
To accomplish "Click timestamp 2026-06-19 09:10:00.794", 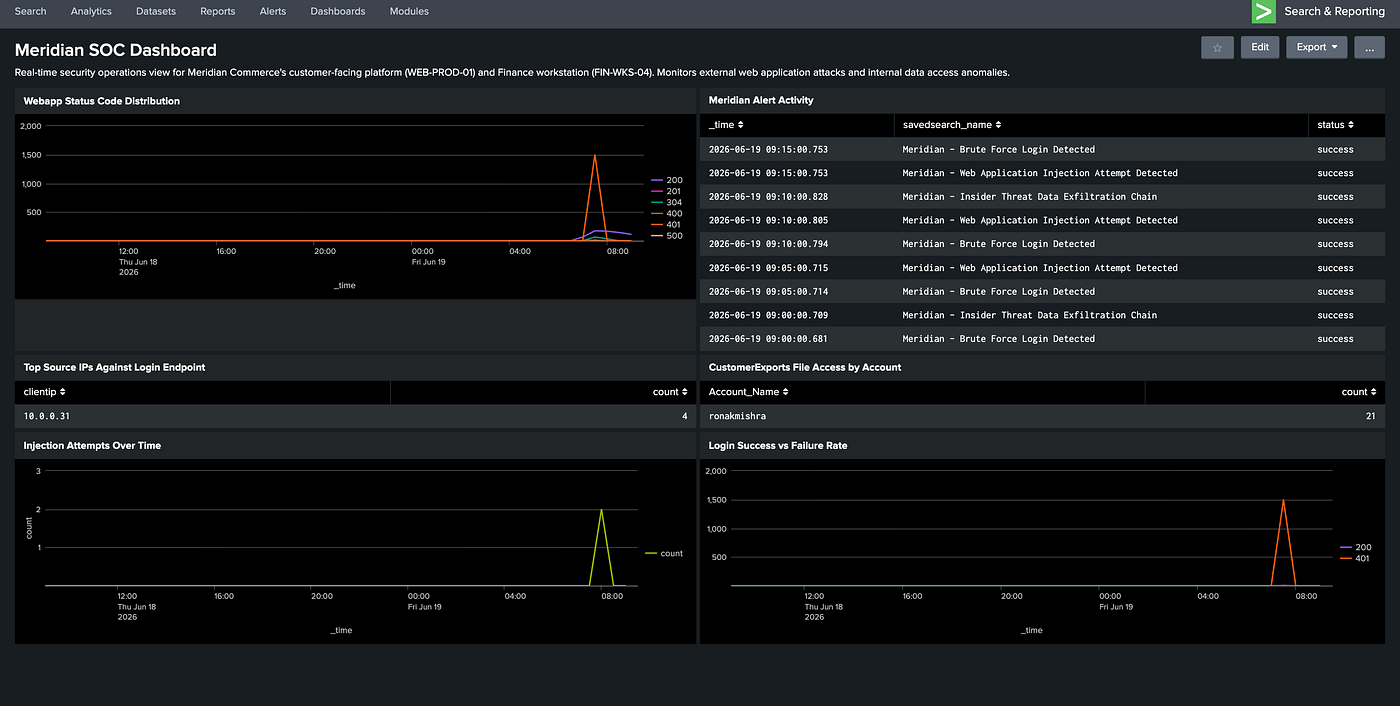I will click(768, 244).
